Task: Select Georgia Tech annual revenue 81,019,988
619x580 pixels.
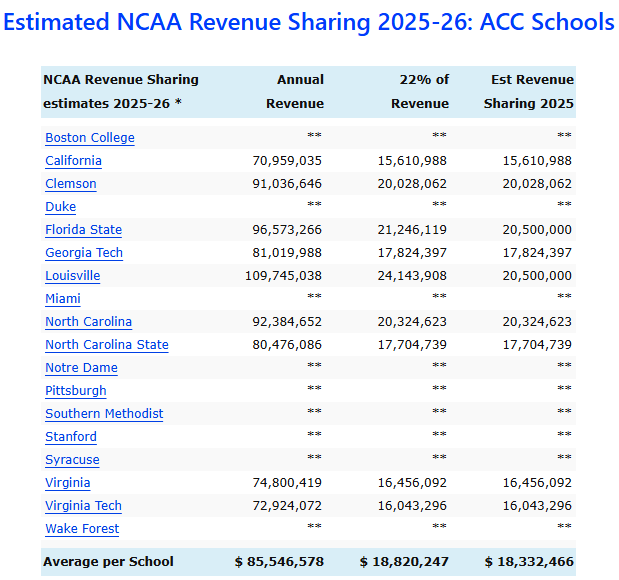Action: [287, 253]
